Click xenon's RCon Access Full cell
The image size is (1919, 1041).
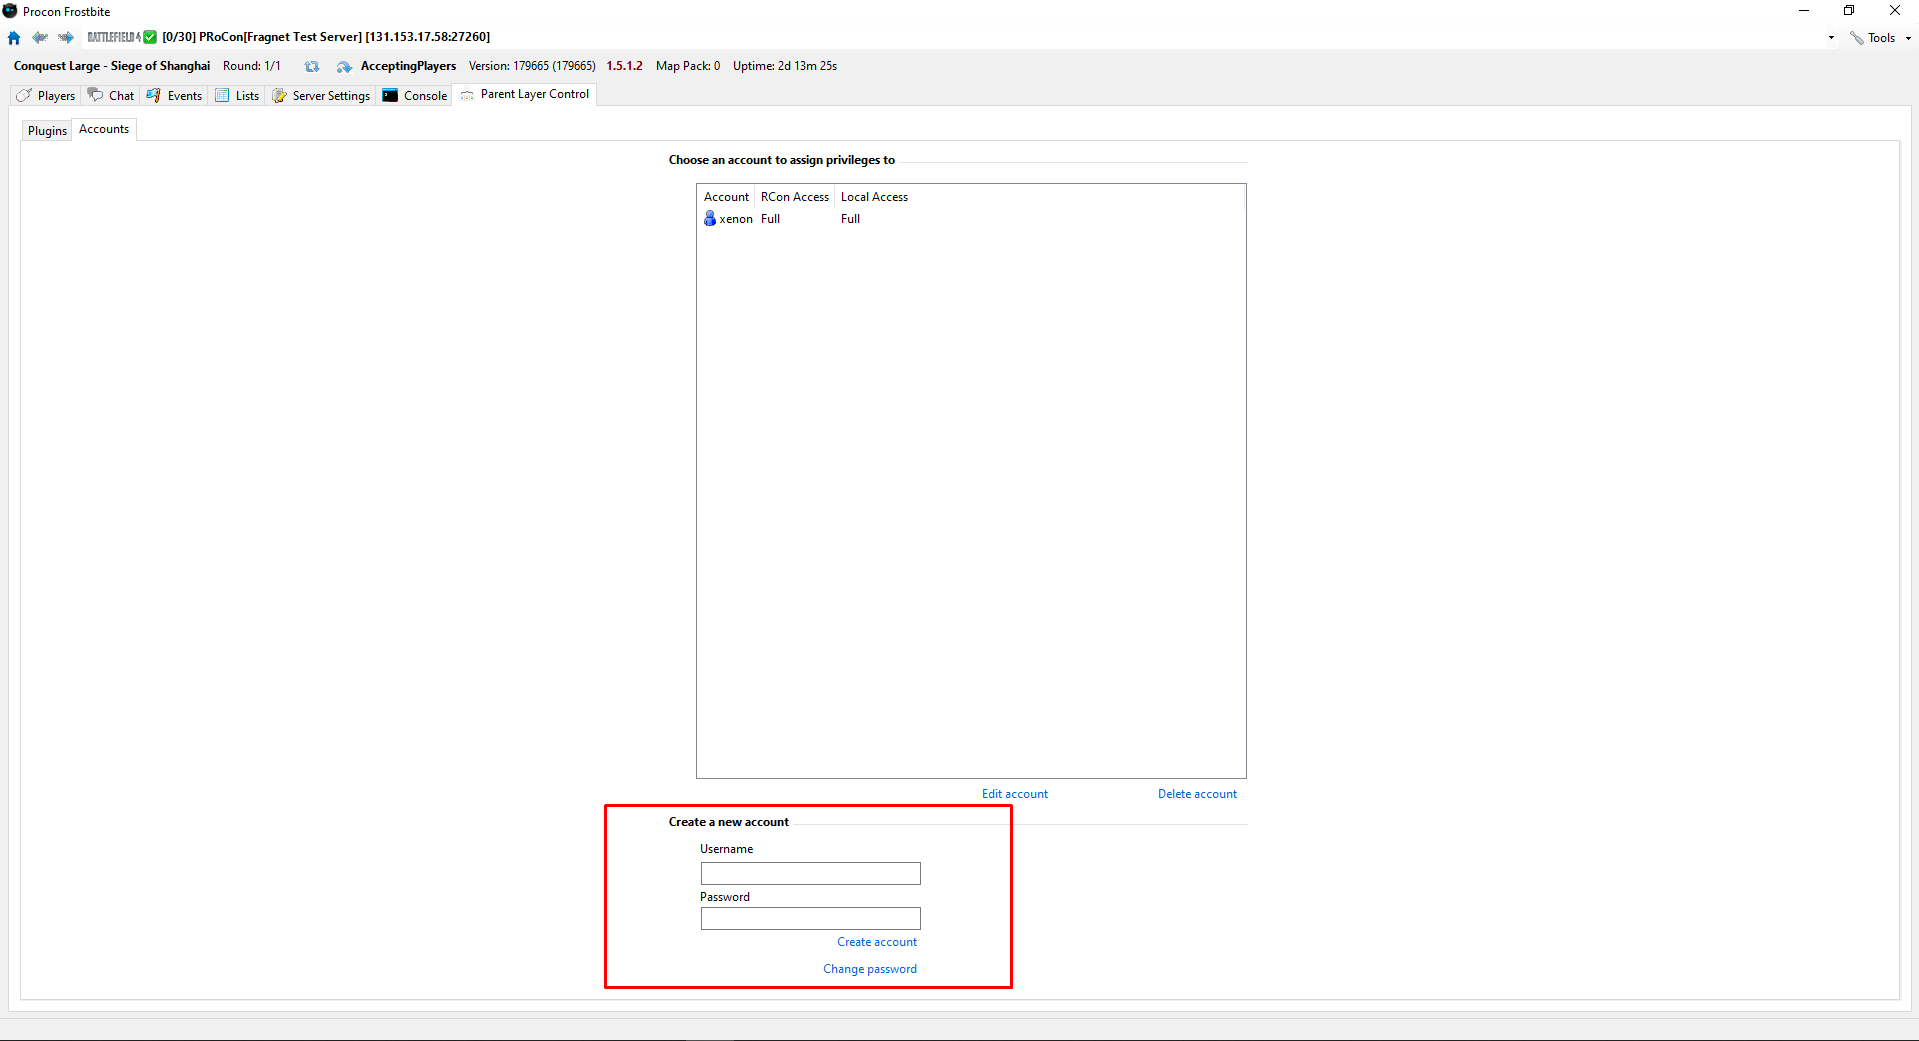770,219
